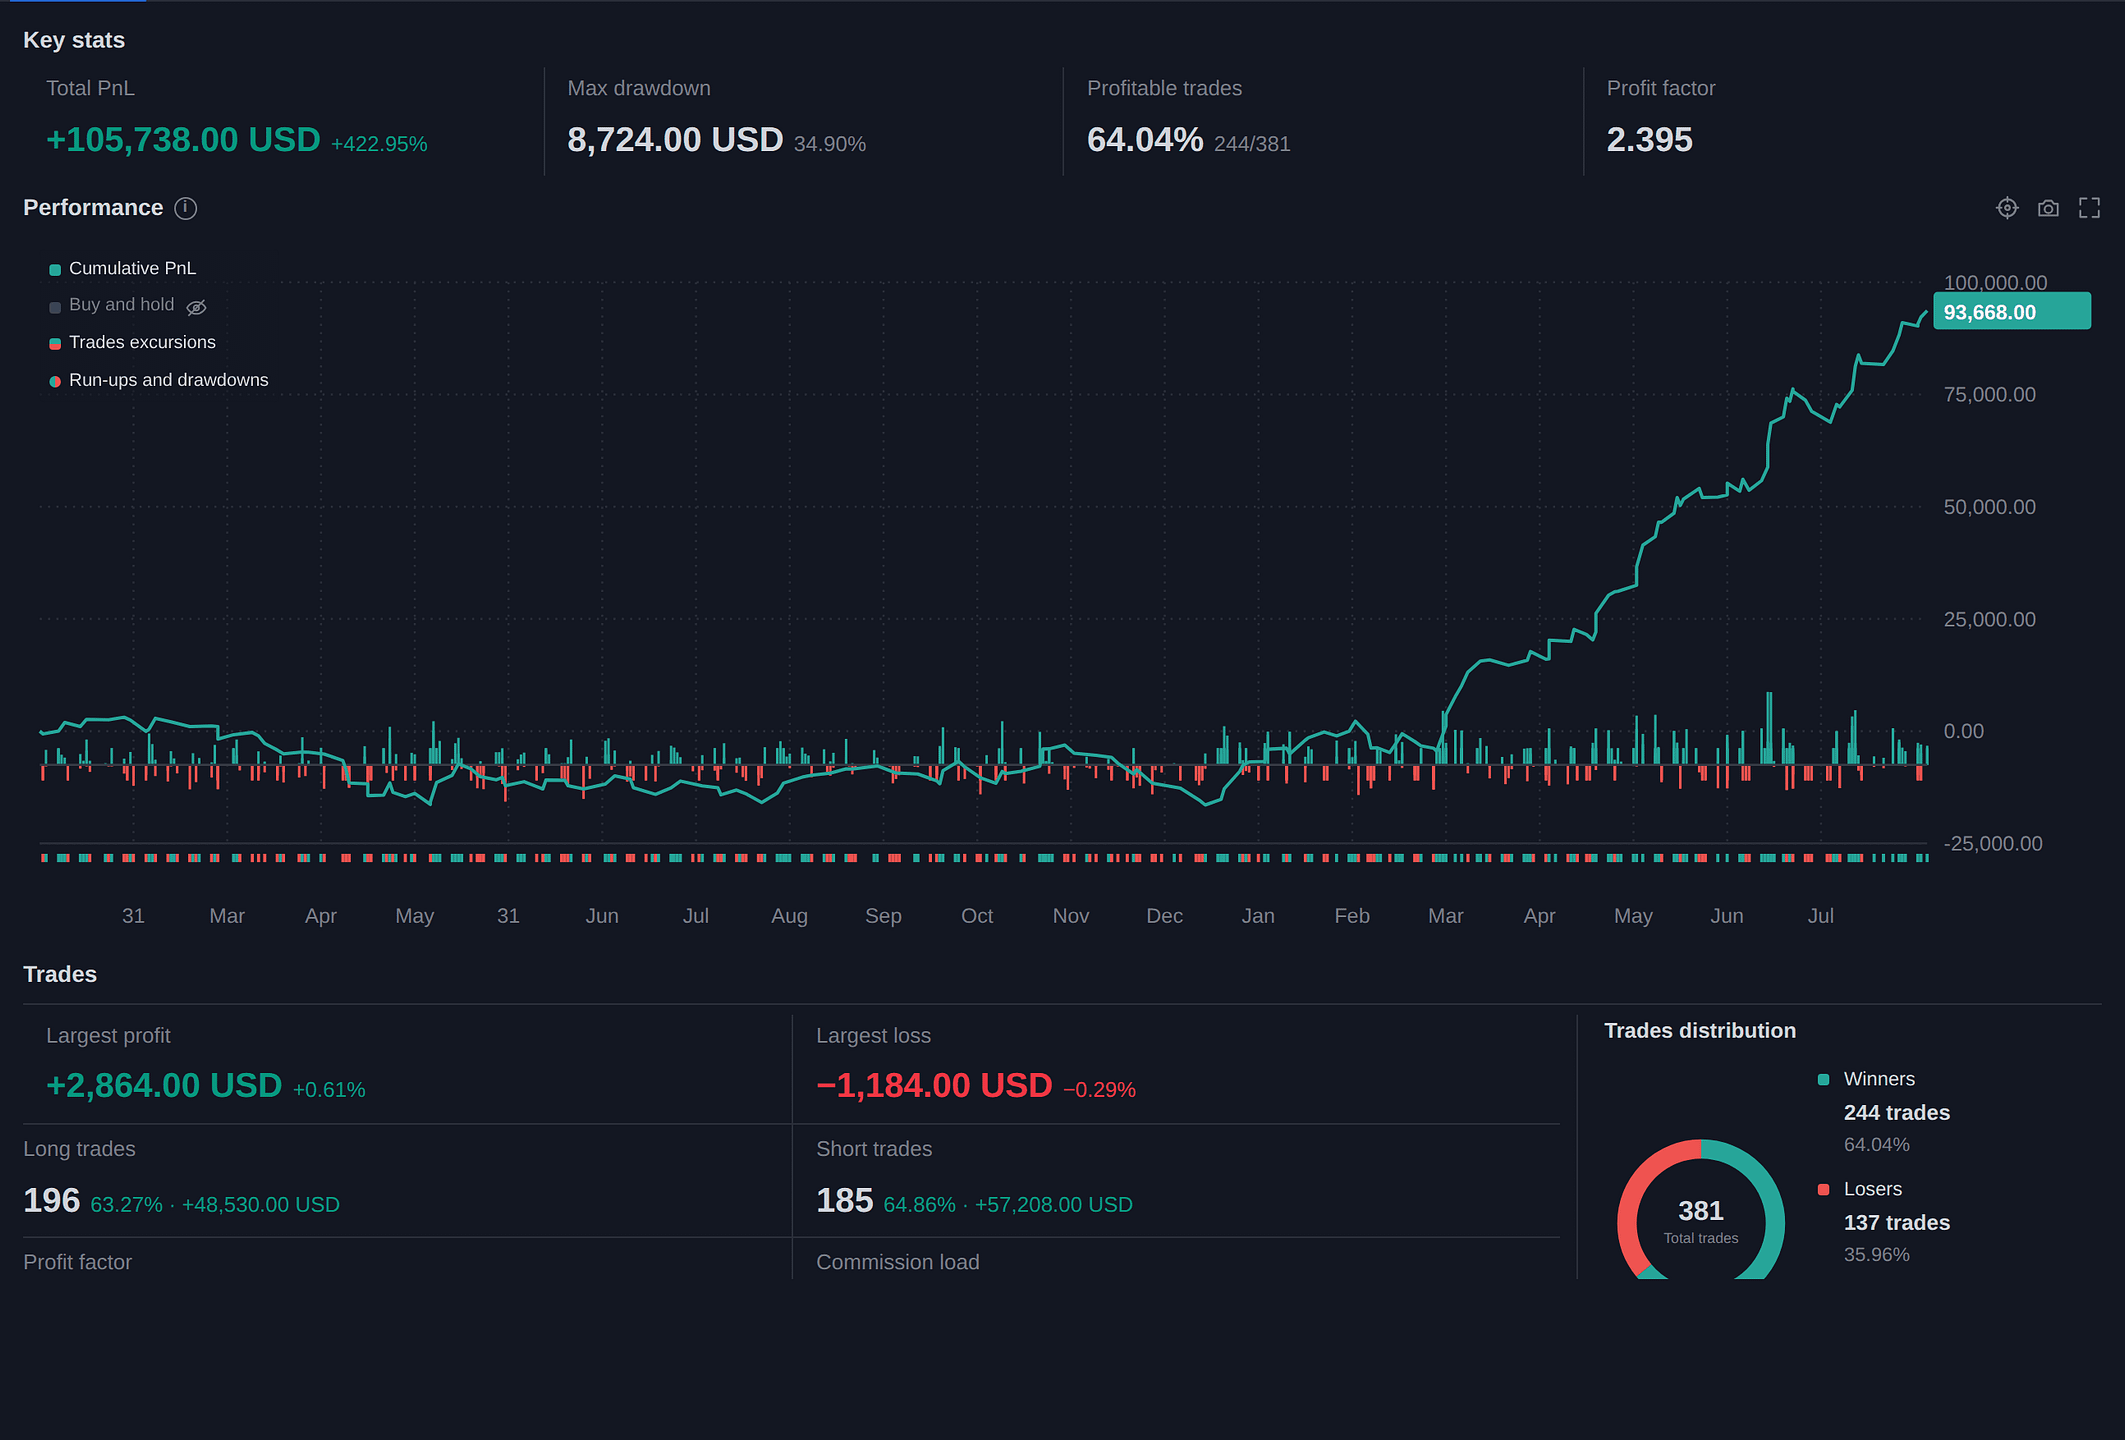Select the 34.90% drawdown percentage
This screenshot has width=2125, height=1440.
click(x=830, y=144)
